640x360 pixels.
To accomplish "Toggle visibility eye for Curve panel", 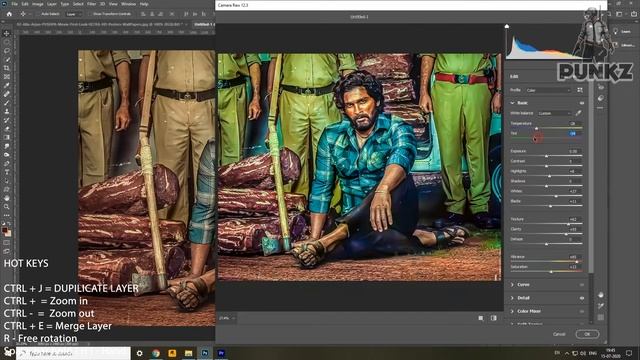I will [581, 285].
